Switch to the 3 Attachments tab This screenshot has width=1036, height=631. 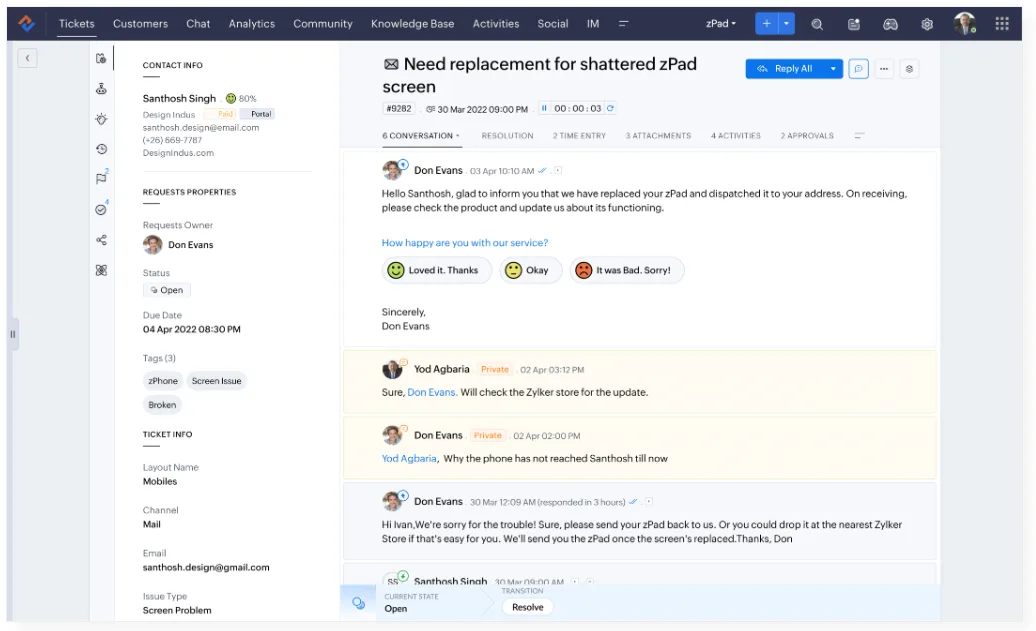658,136
